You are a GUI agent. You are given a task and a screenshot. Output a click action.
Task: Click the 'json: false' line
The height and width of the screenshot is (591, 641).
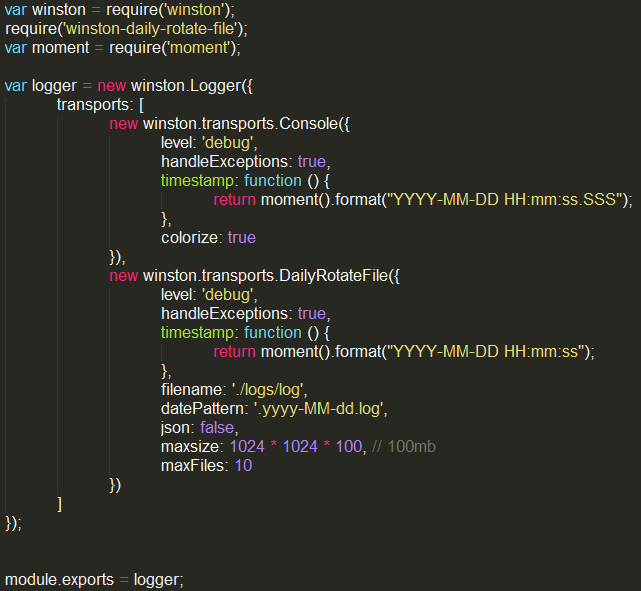coord(199,428)
